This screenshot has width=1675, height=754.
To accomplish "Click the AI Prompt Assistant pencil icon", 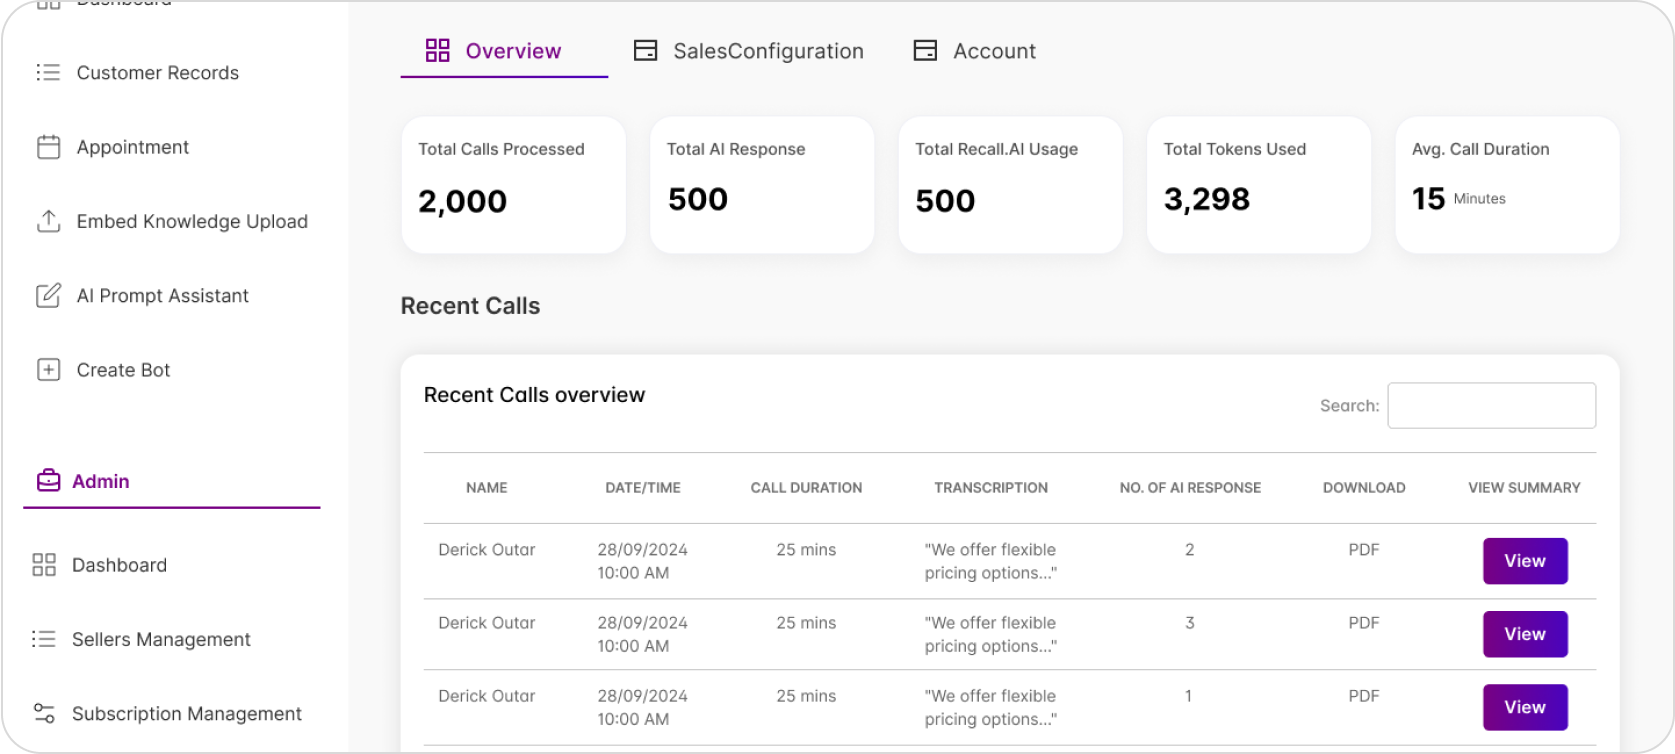I will click(48, 296).
